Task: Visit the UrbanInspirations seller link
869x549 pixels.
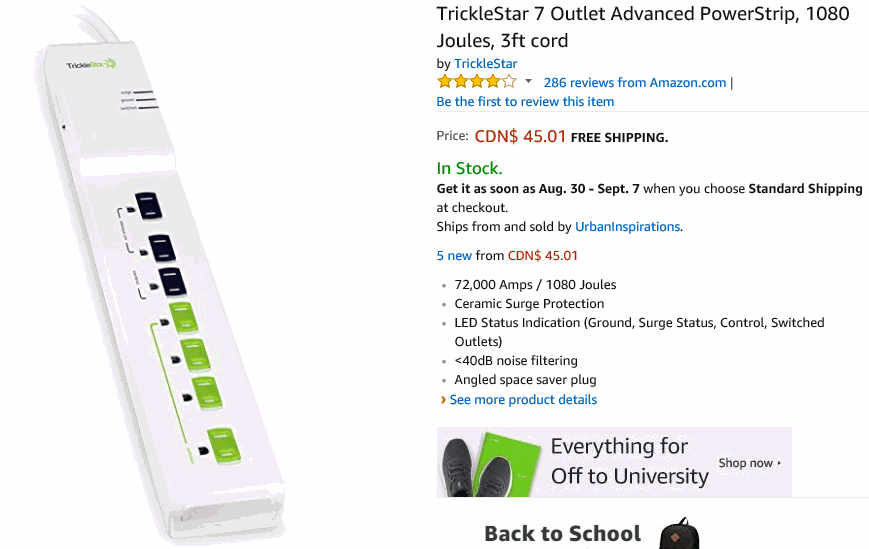Action: pos(627,227)
